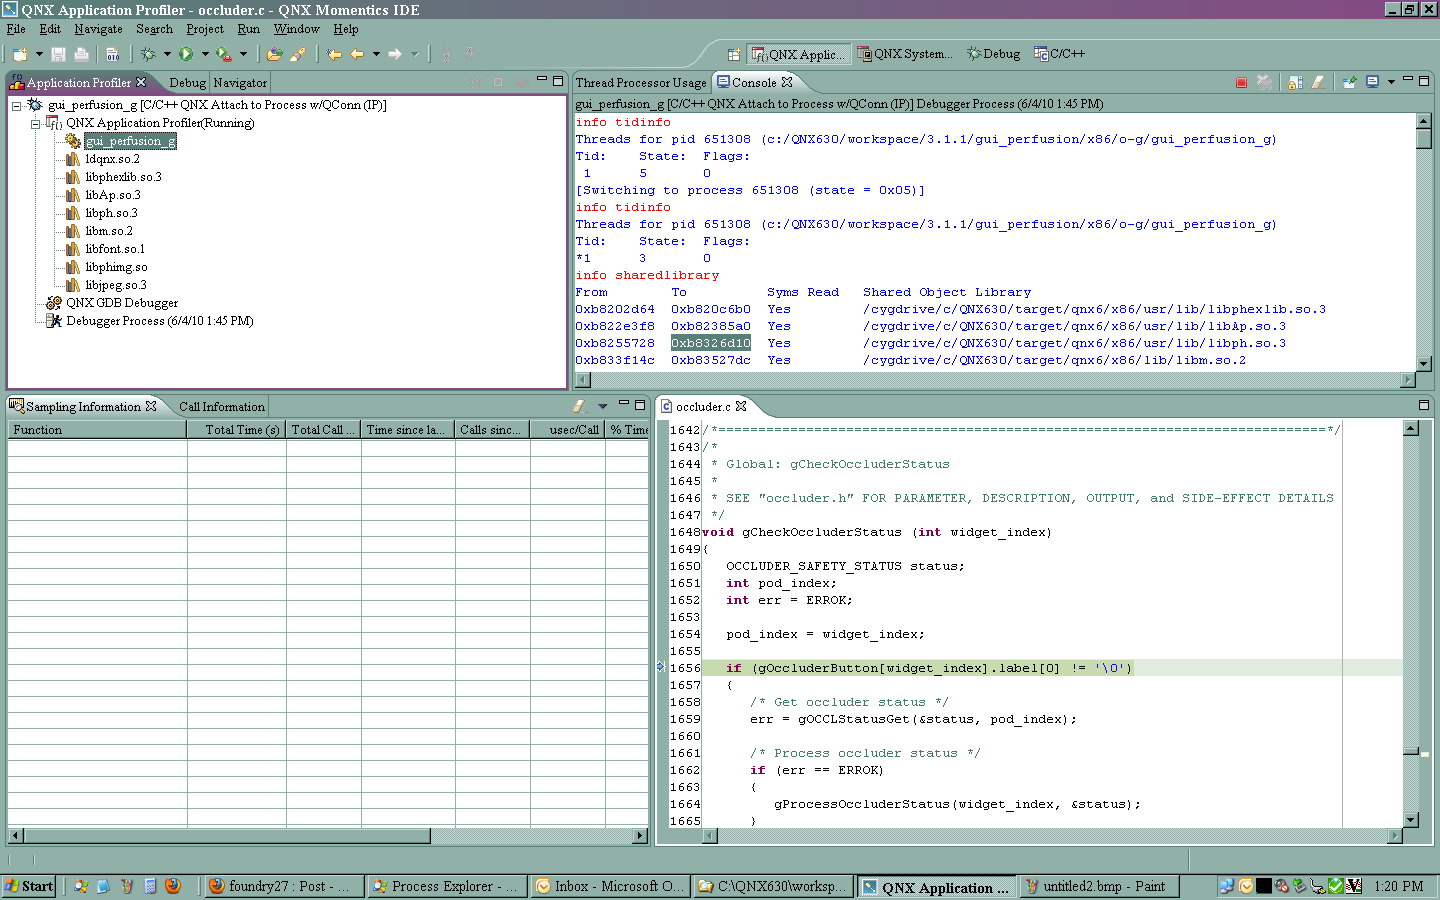The height and width of the screenshot is (900, 1440).
Task: Collapse the QNX Application Profiler(Running) node
Action: [35, 124]
